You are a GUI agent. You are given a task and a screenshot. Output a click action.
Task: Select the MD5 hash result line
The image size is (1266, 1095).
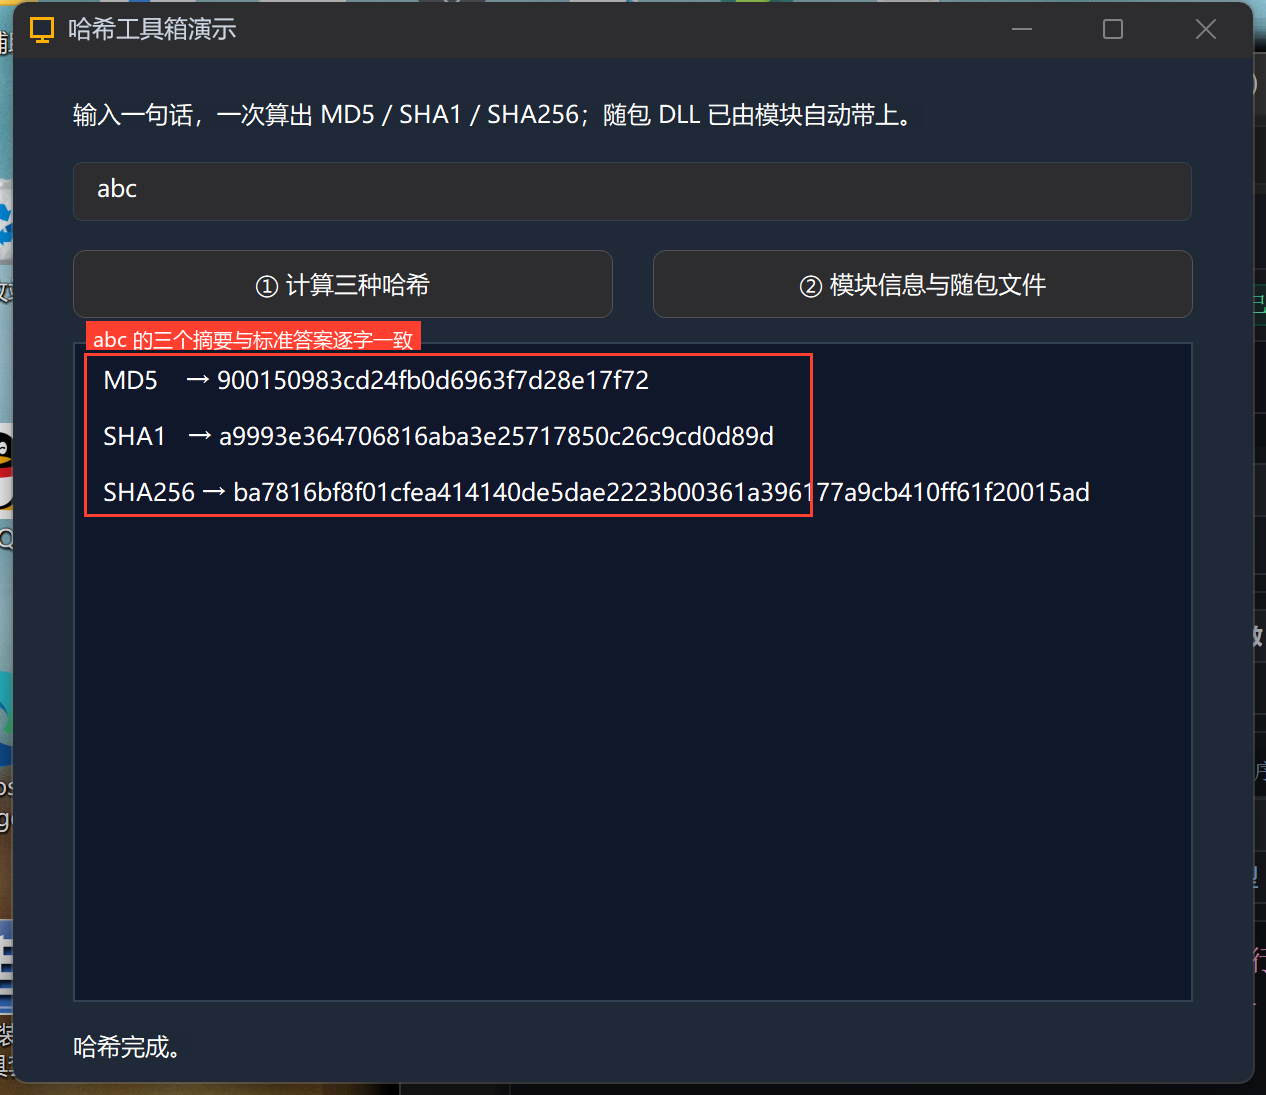point(376,380)
